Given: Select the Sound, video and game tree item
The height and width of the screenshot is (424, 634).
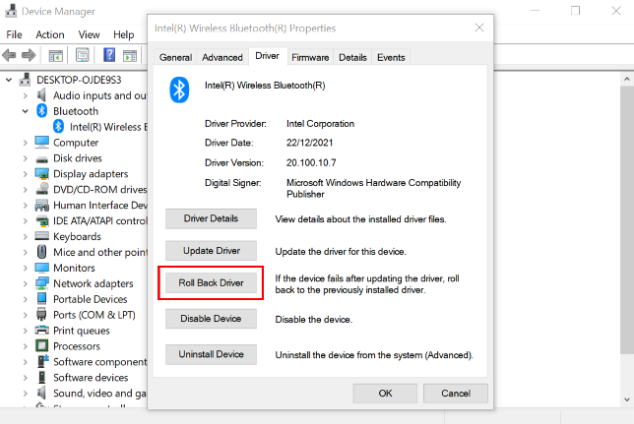Looking at the screenshot, I should (x=99, y=393).
